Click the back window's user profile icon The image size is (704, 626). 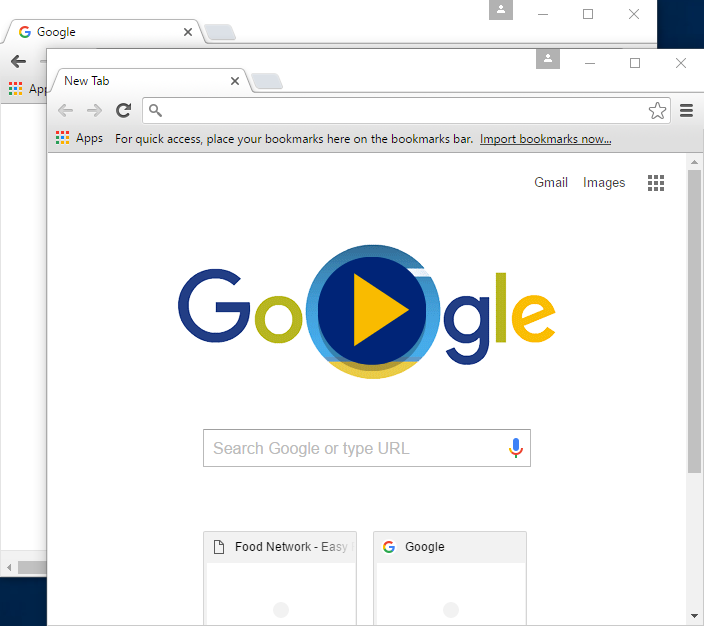coord(500,10)
